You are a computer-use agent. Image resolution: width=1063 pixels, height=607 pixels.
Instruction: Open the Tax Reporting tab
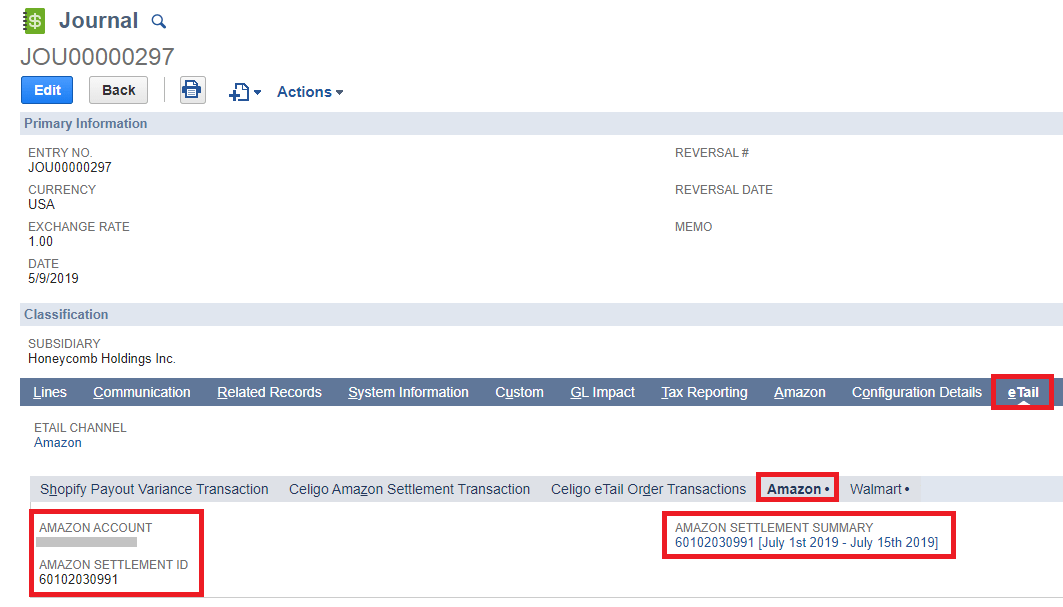click(704, 392)
